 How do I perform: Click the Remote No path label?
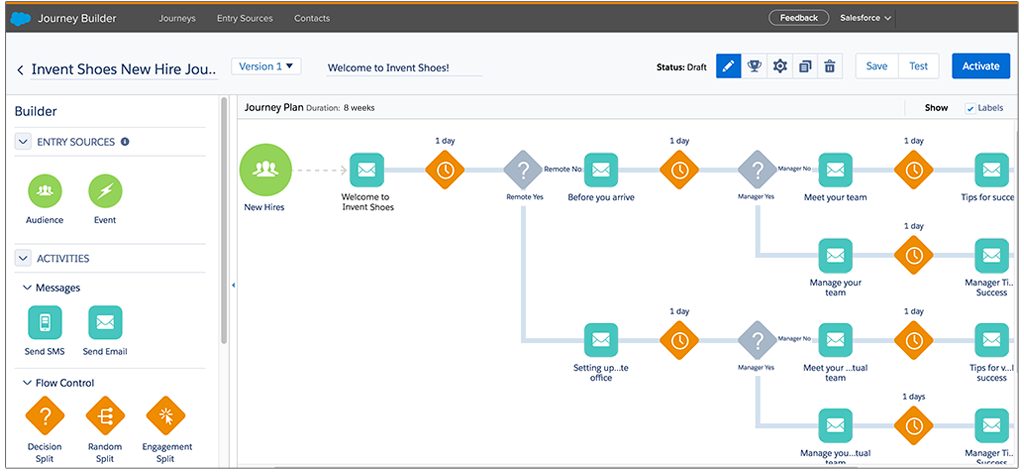pos(563,168)
